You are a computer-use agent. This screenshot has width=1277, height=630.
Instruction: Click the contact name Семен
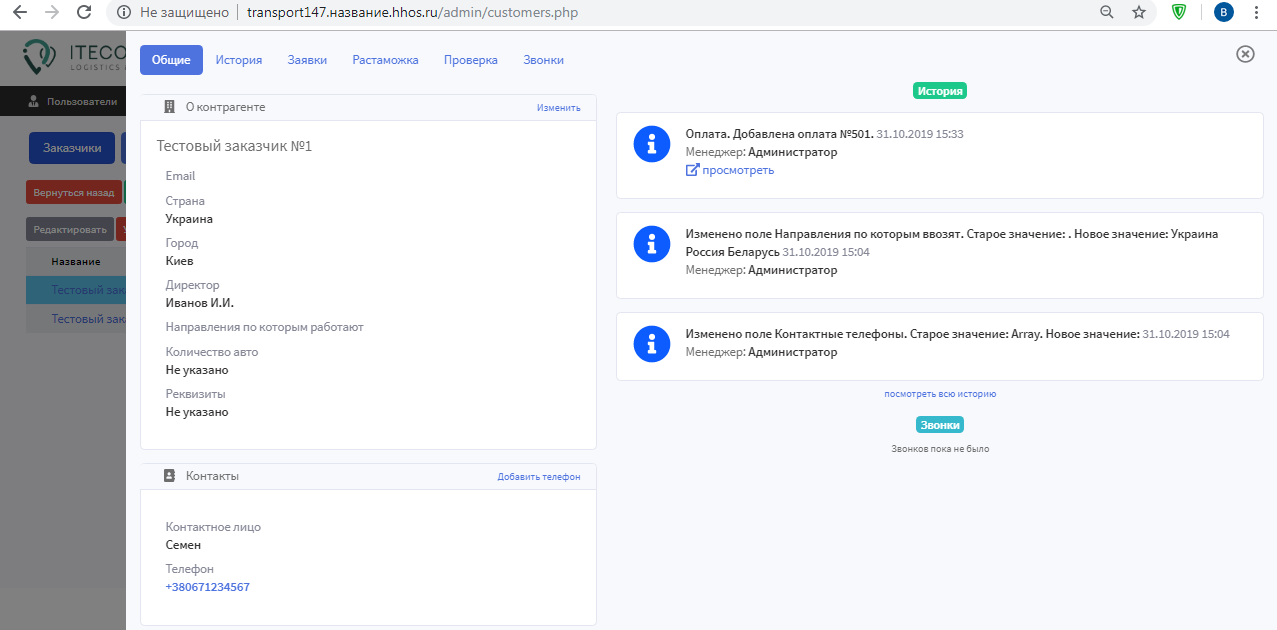[x=184, y=545]
